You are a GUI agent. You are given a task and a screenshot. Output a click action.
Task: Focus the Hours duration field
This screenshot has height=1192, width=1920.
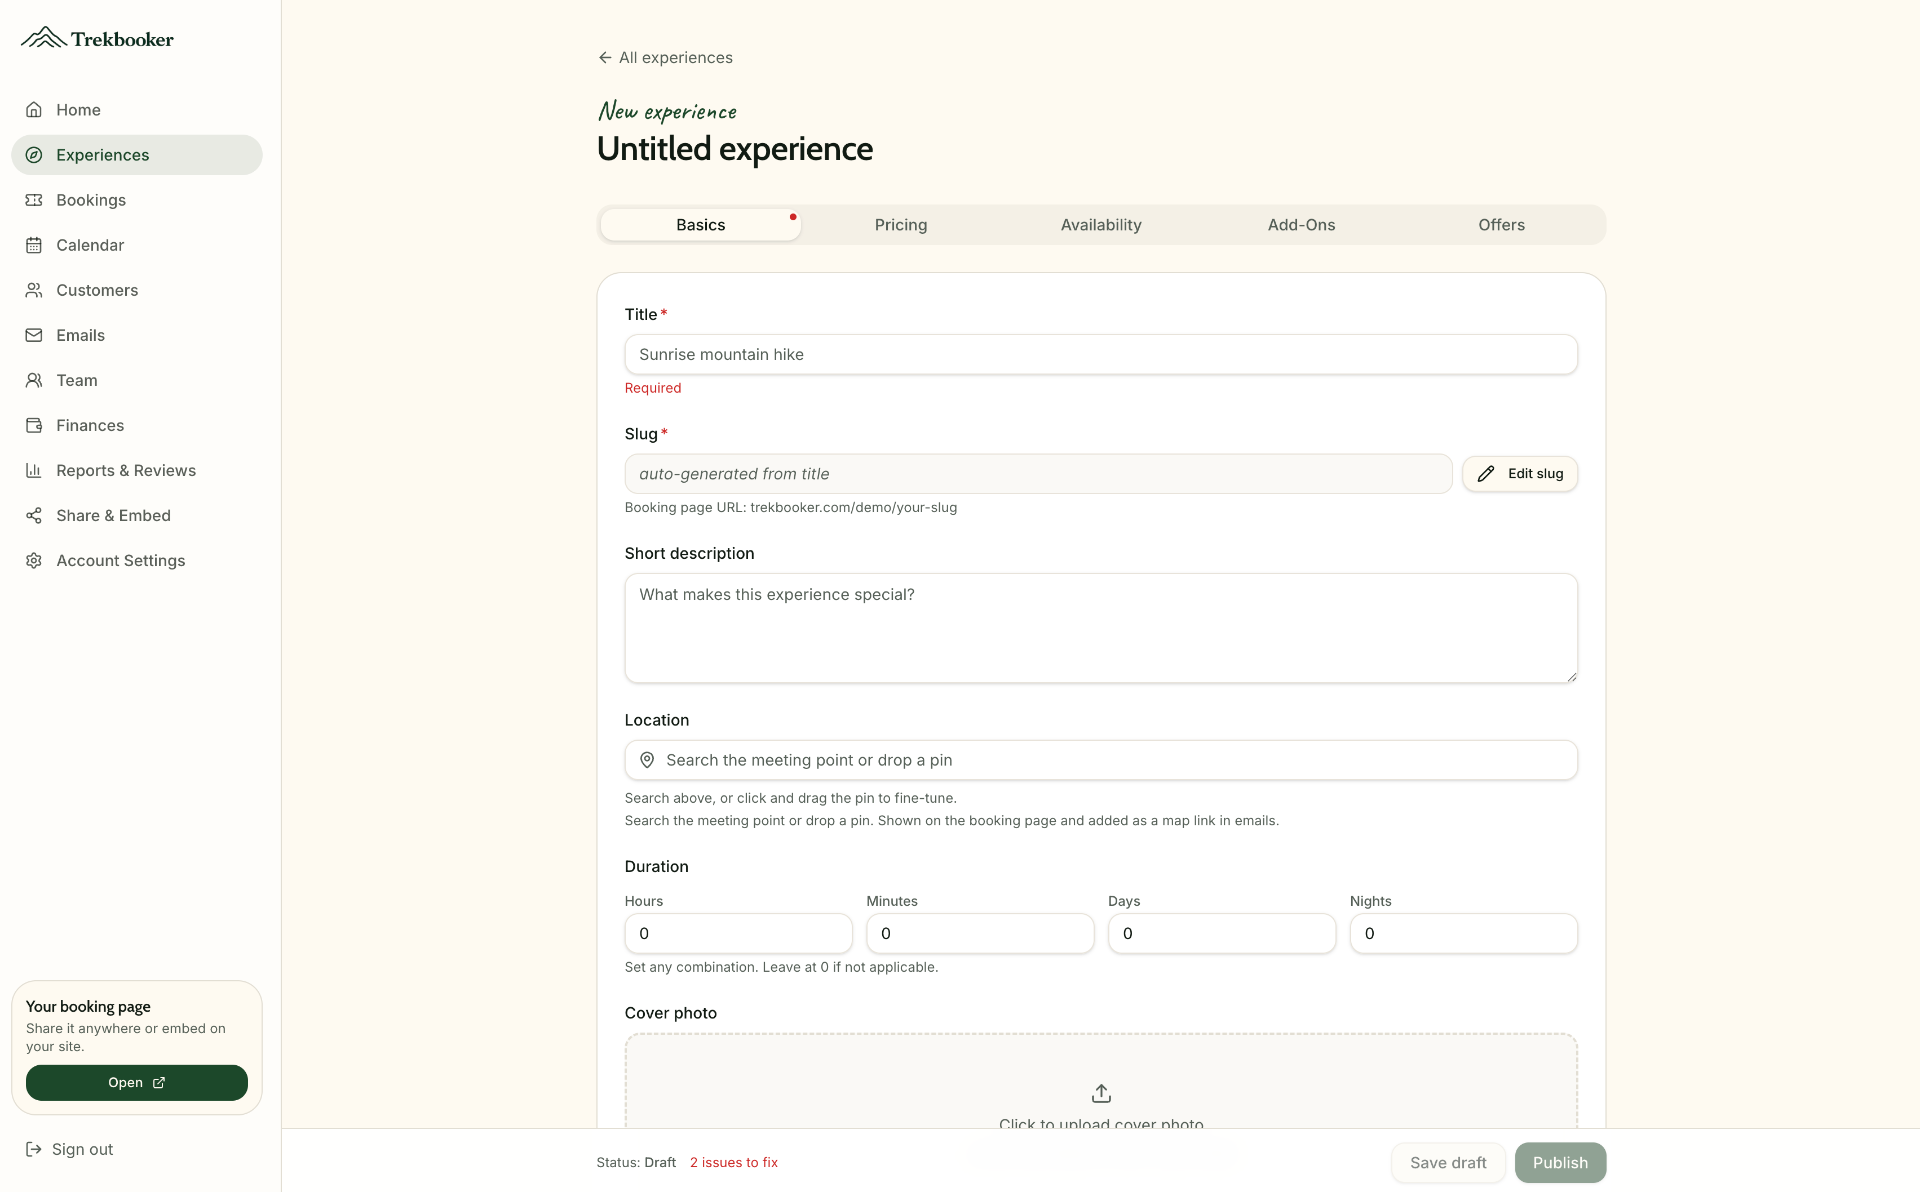(738, 933)
